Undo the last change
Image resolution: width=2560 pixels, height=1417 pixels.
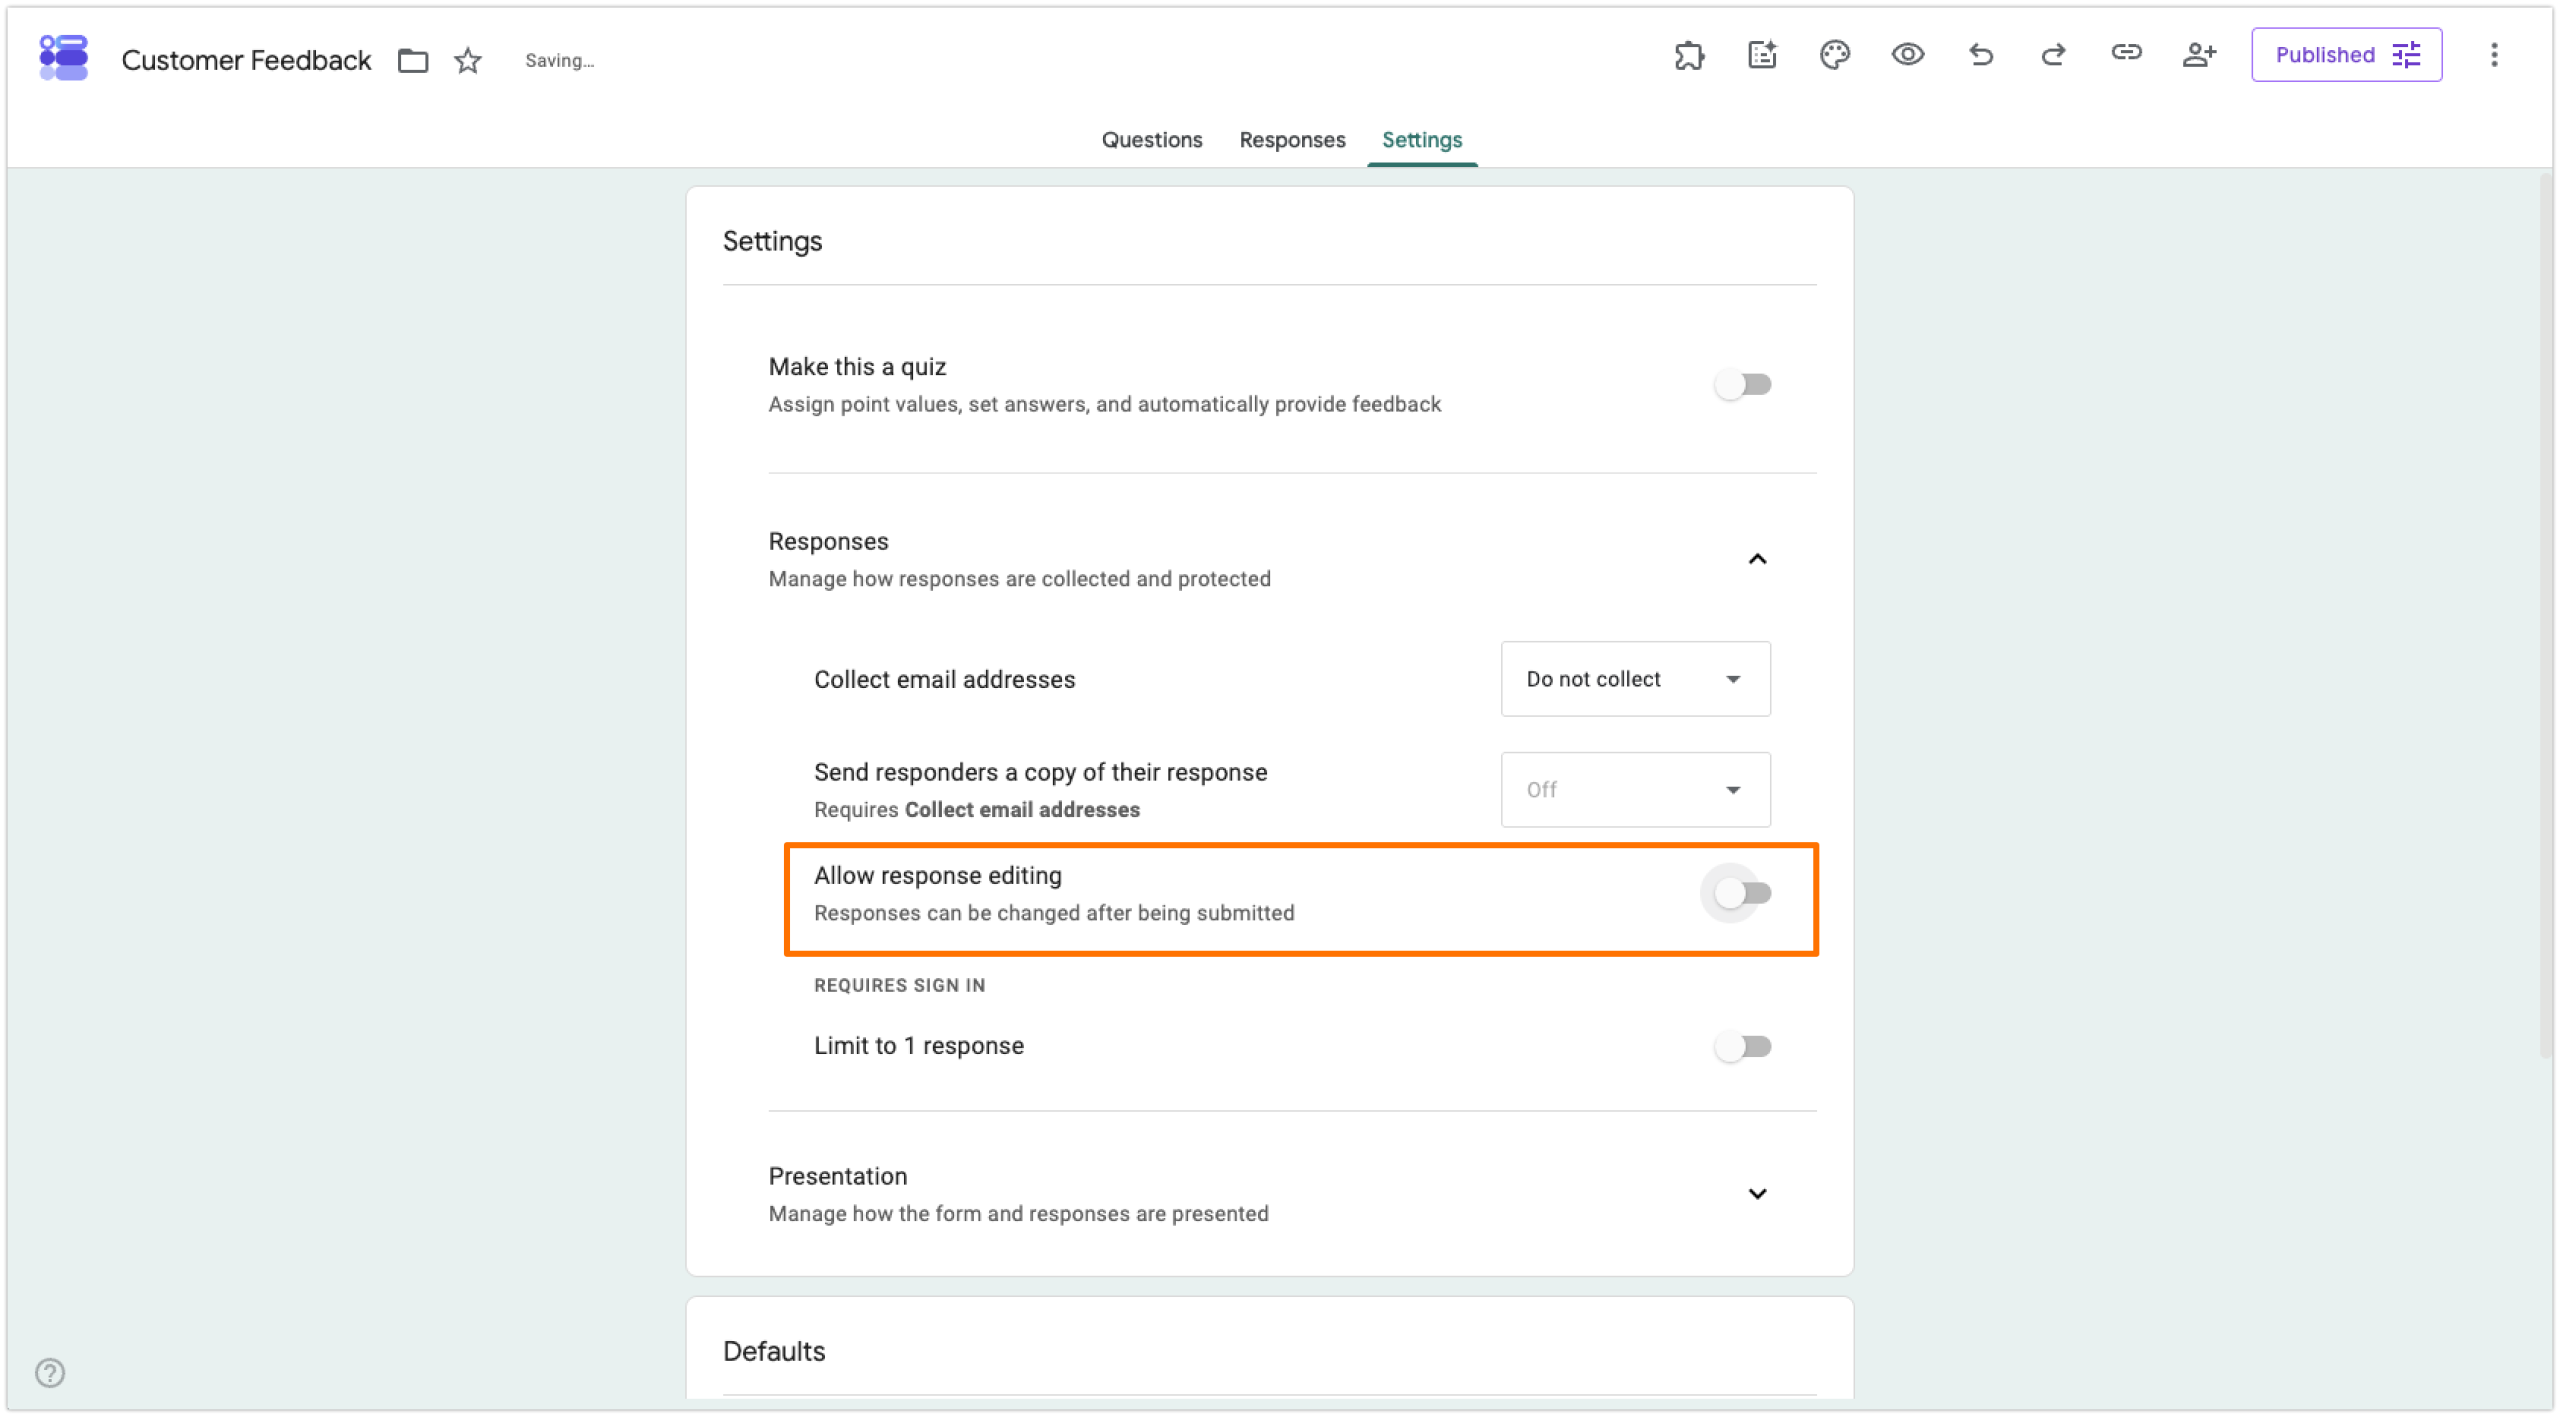pyautogui.click(x=1981, y=55)
